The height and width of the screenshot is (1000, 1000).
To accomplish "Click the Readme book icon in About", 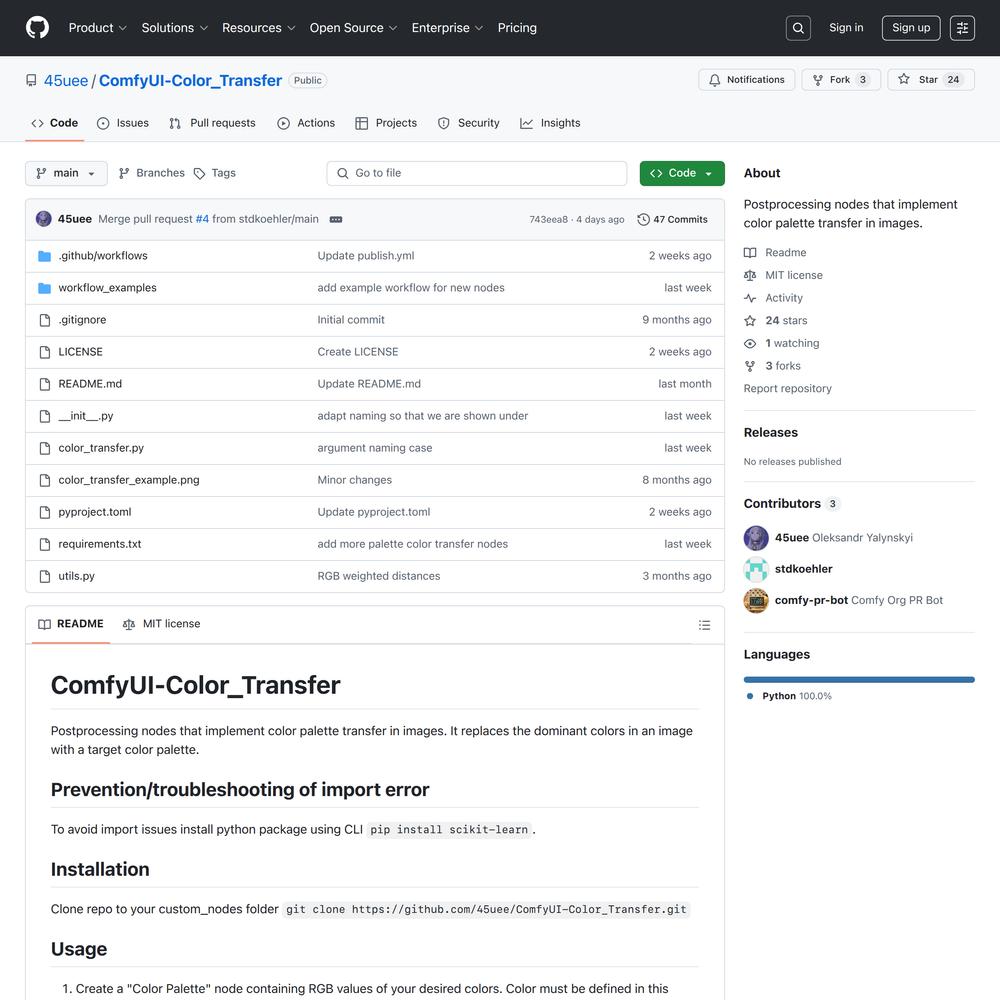I will pos(750,253).
